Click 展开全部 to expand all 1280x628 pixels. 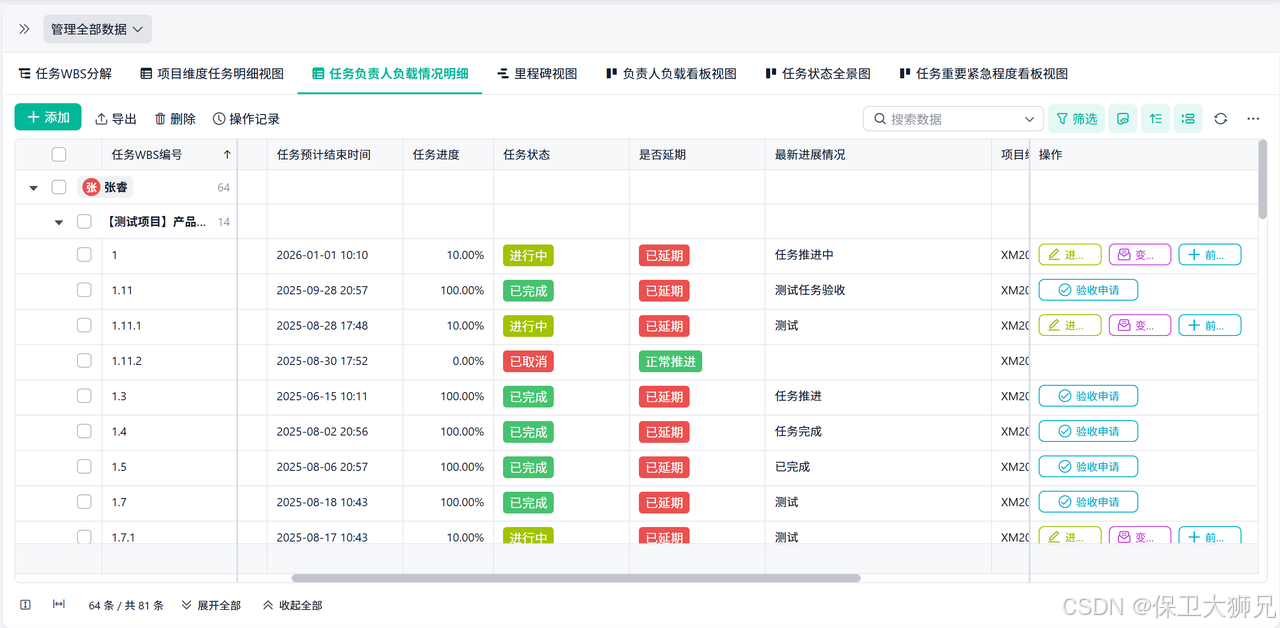click(211, 605)
